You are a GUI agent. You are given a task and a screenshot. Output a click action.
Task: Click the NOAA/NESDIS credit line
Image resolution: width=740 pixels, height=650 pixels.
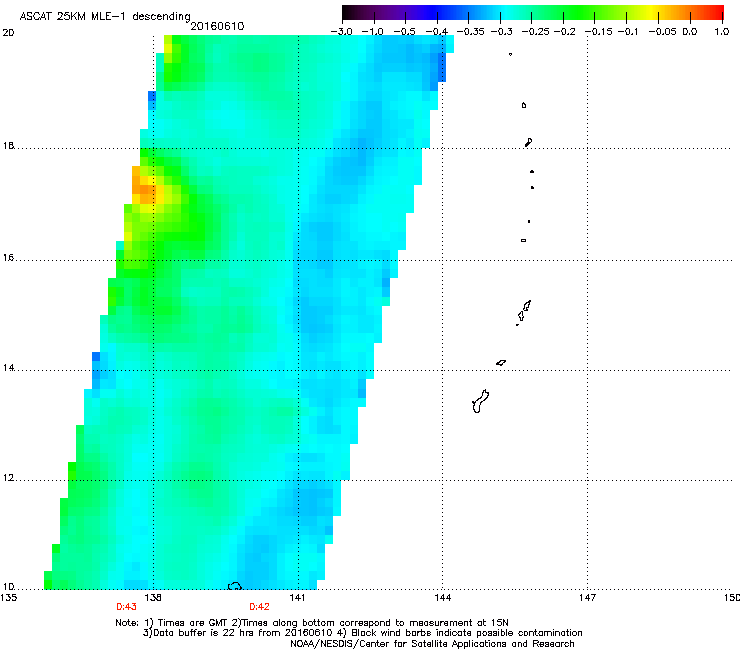[432, 644]
